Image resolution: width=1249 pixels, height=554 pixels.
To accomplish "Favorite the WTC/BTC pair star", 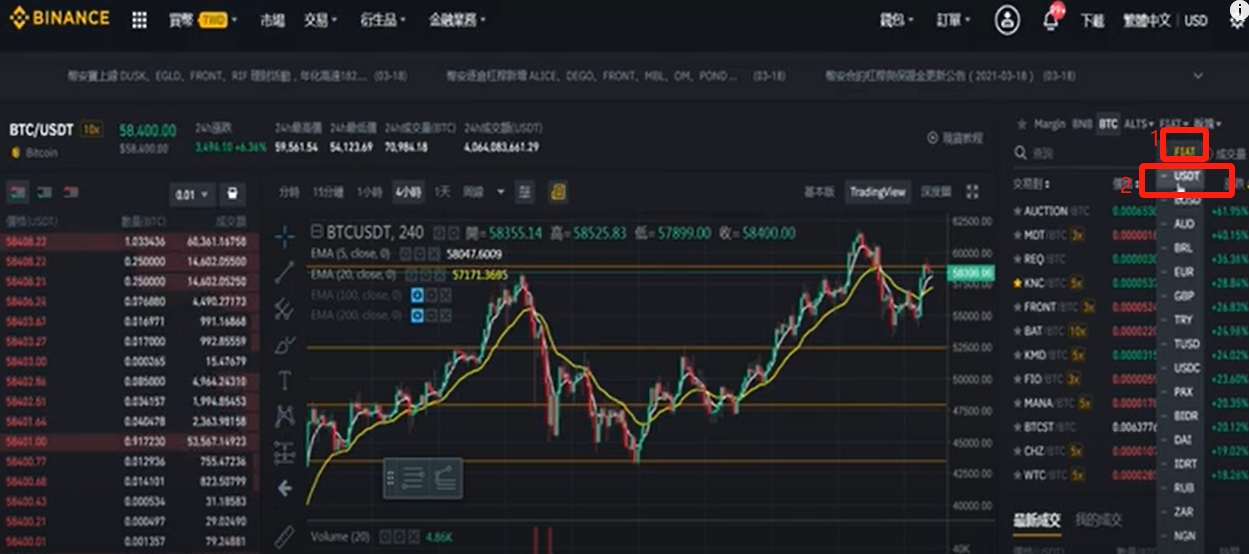I will 1018,474.
